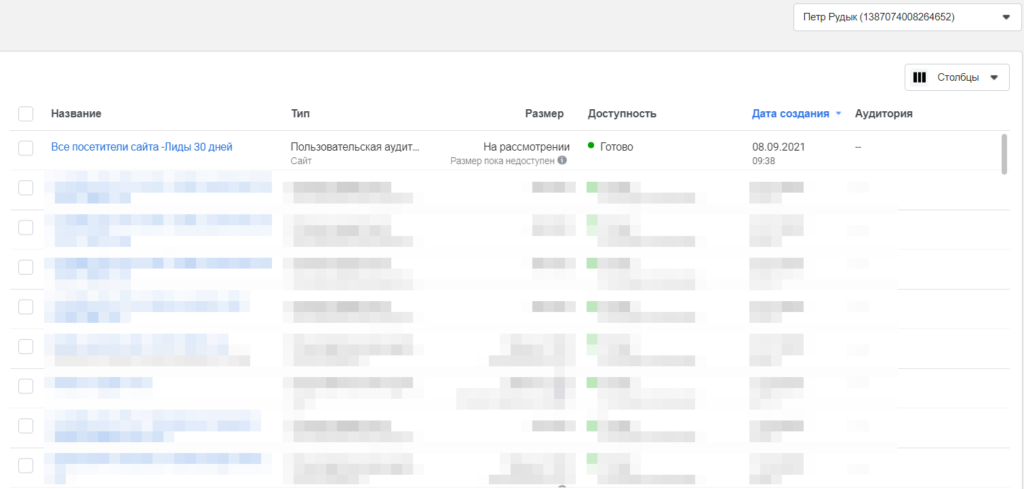
Task: Click the Размер column header
Action: pyautogui.click(x=544, y=114)
